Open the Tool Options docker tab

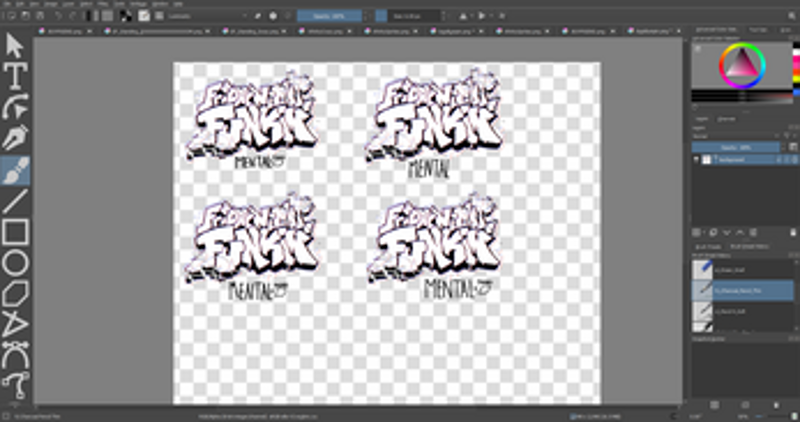[x=758, y=30]
